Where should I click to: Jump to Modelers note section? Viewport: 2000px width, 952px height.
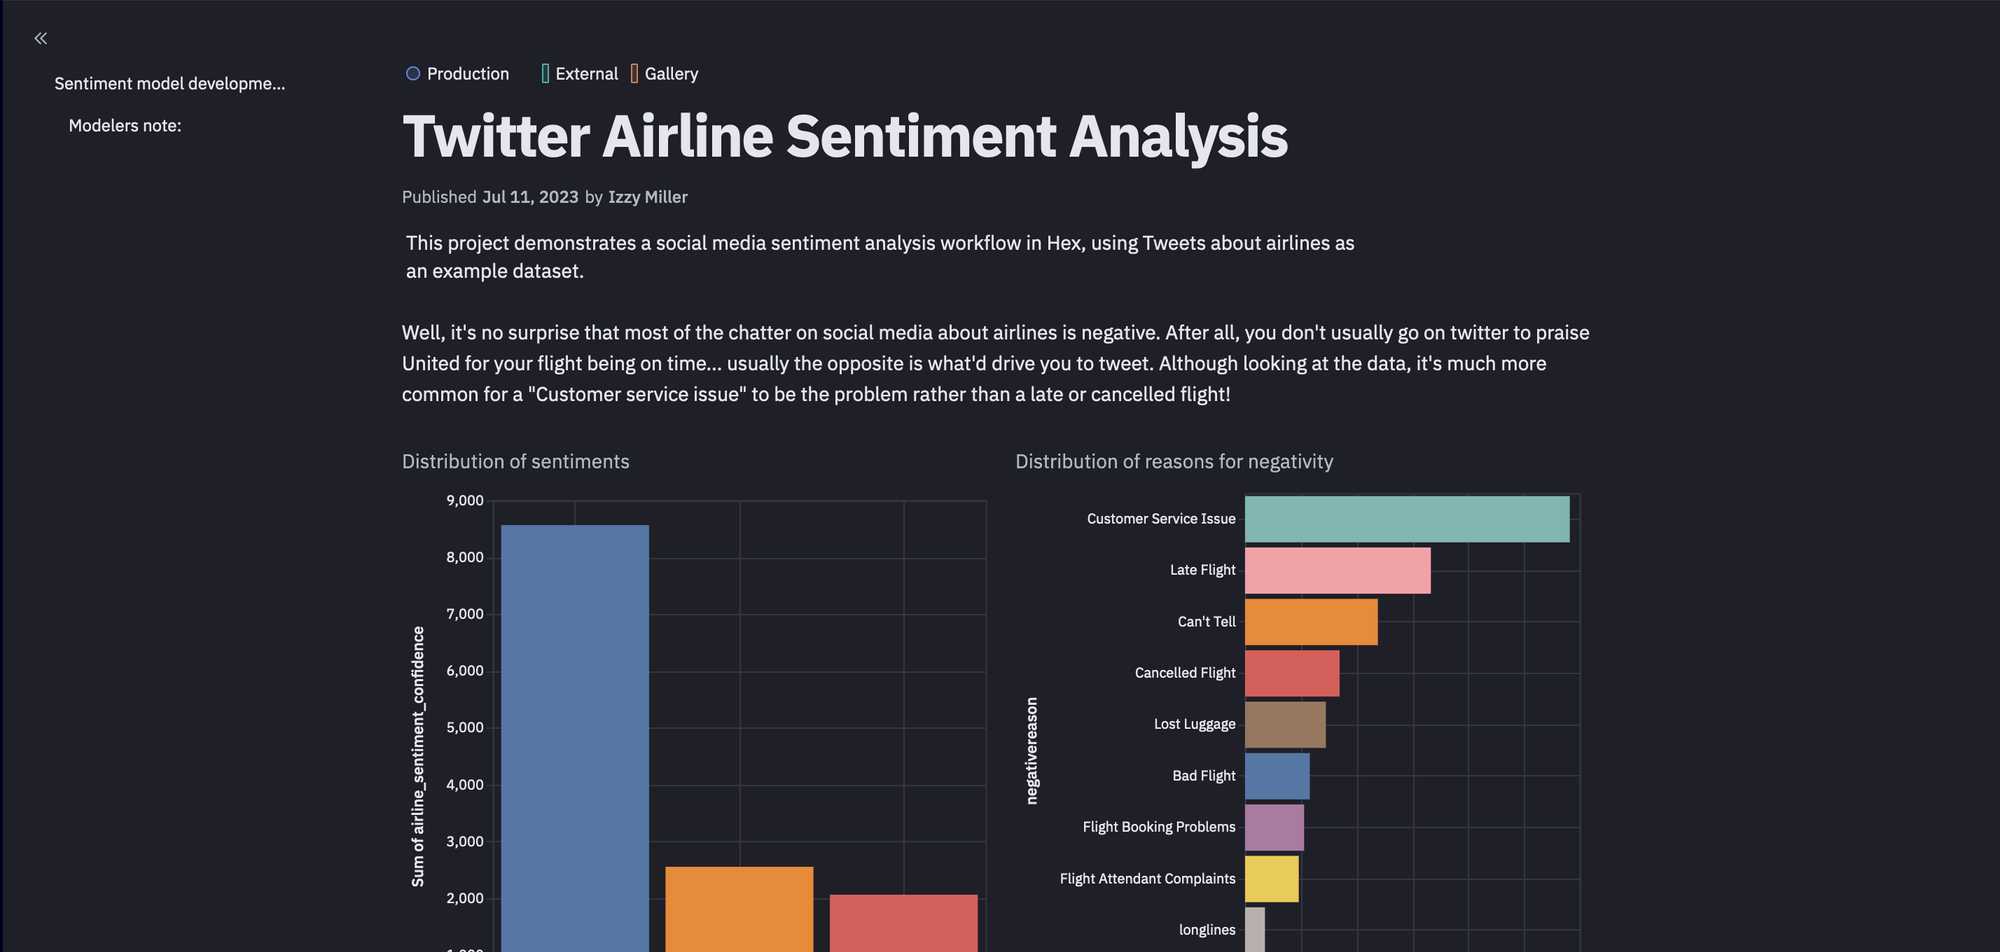pos(125,126)
